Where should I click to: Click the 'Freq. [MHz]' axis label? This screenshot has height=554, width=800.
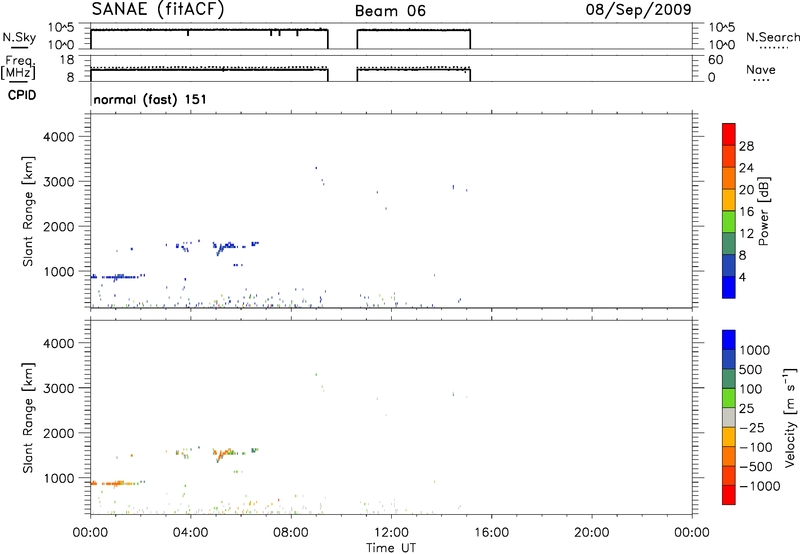pos(19,68)
